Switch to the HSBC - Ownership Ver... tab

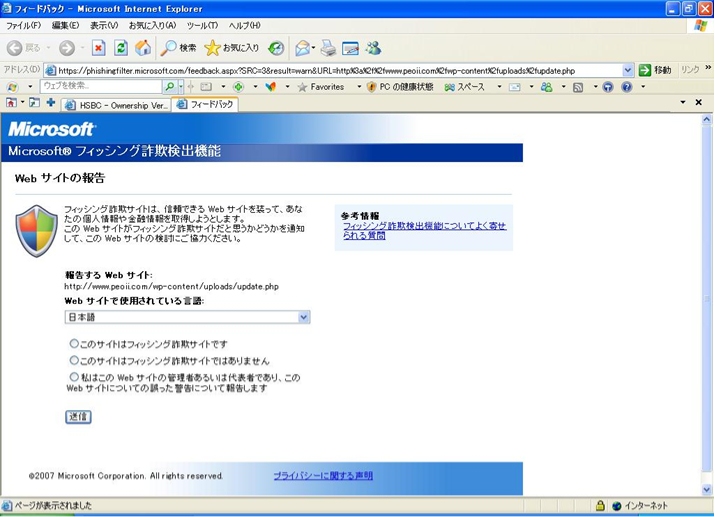[116, 104]
